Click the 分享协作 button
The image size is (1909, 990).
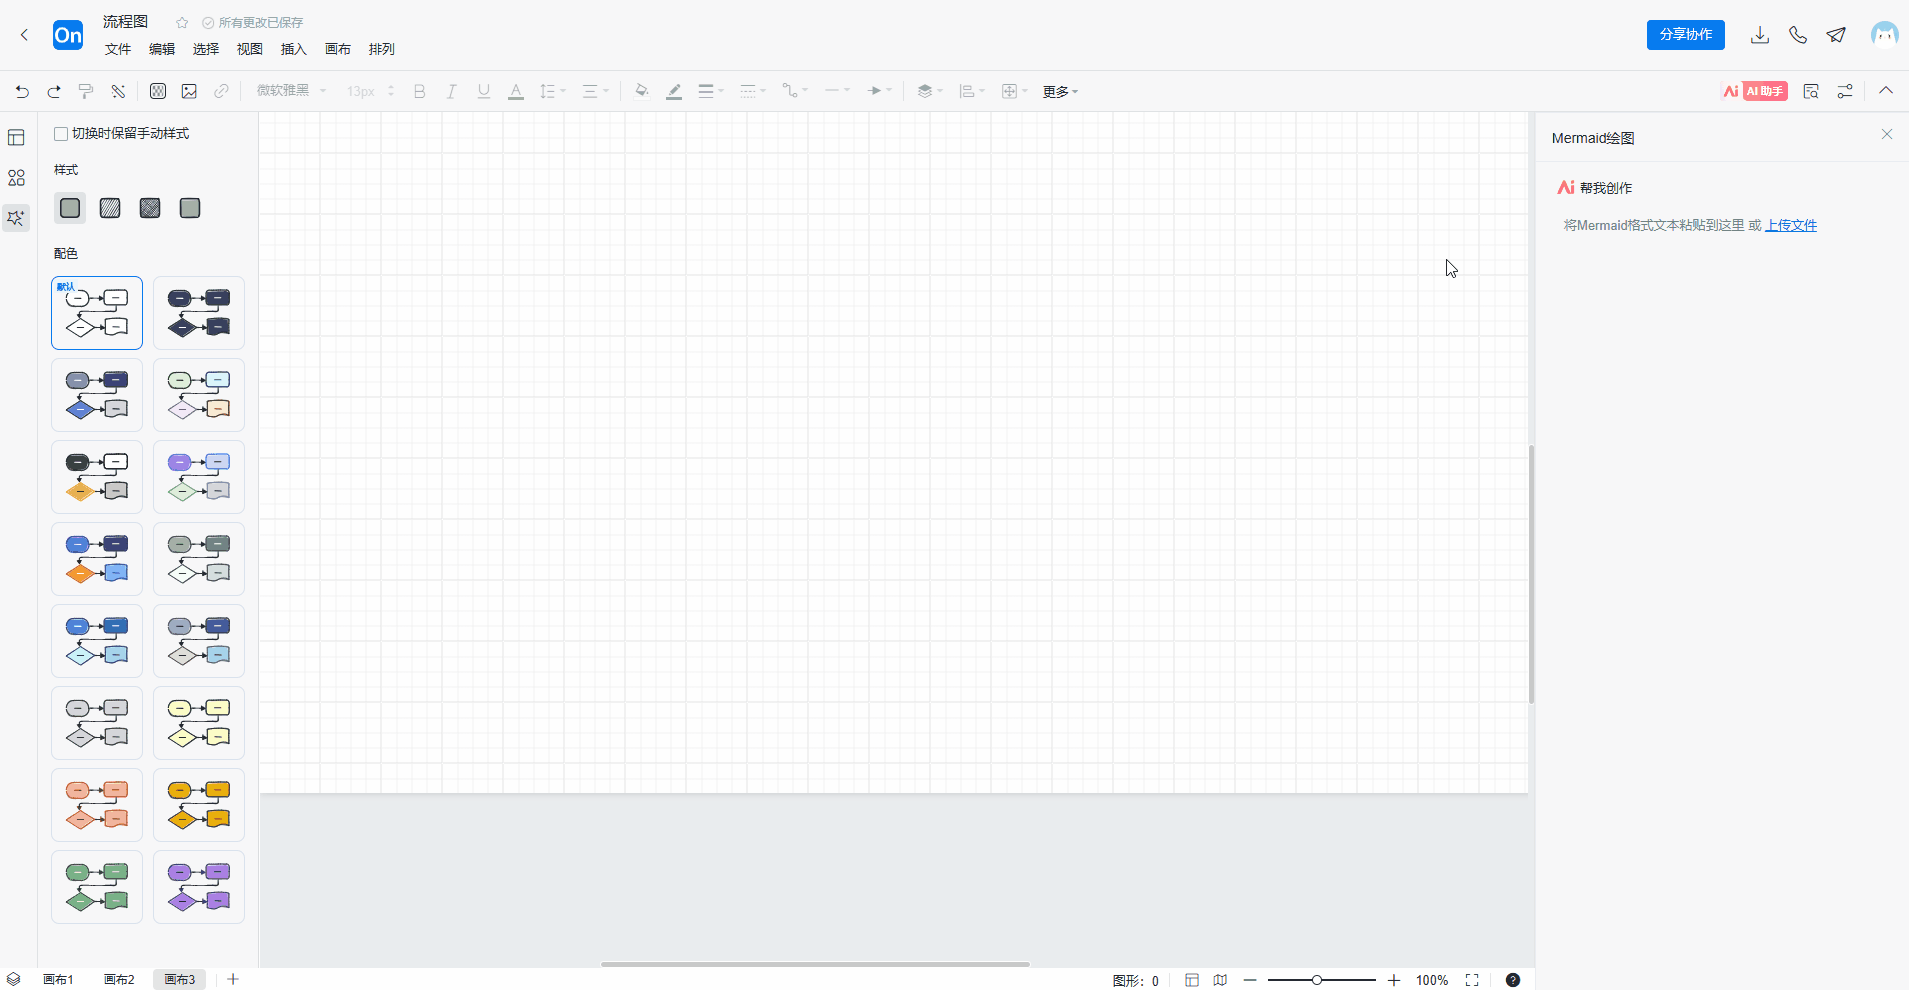pos(1685,35)
